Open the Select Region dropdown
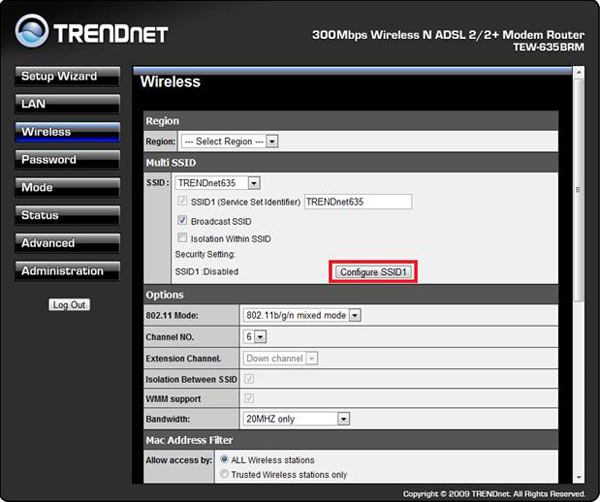 pos(230,141)
